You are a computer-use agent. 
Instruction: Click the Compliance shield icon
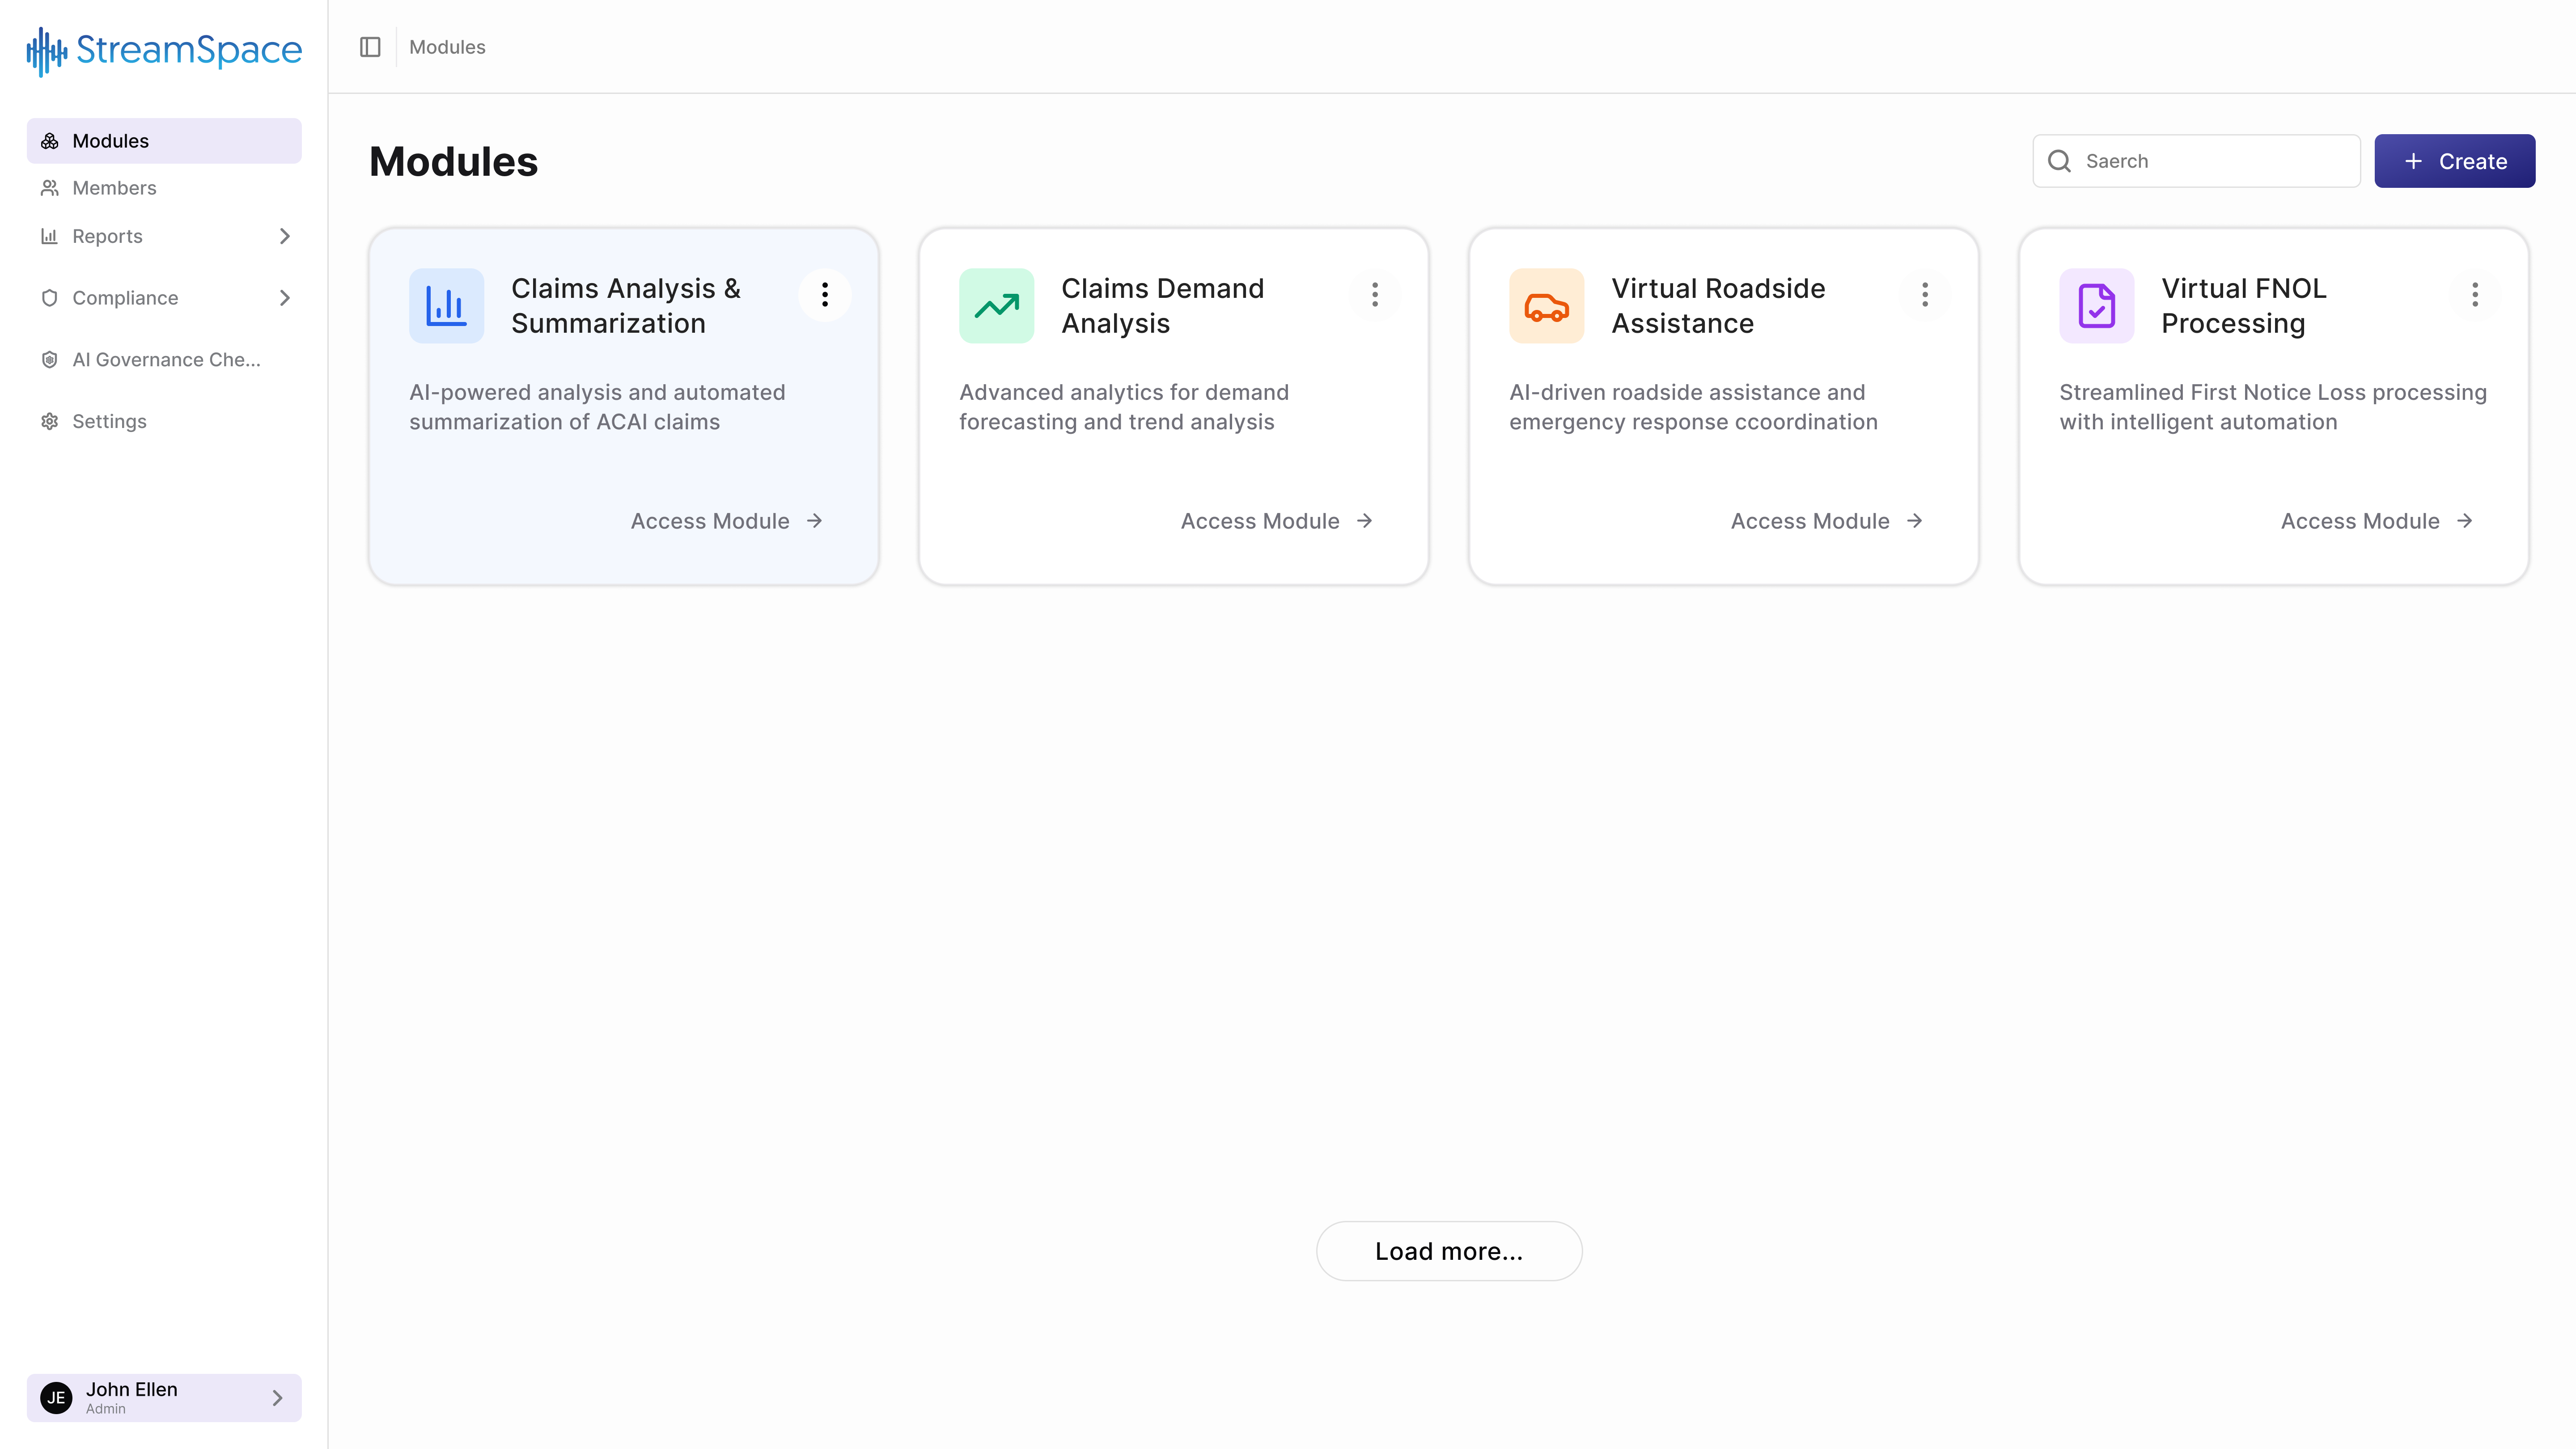tap(49, 298)
